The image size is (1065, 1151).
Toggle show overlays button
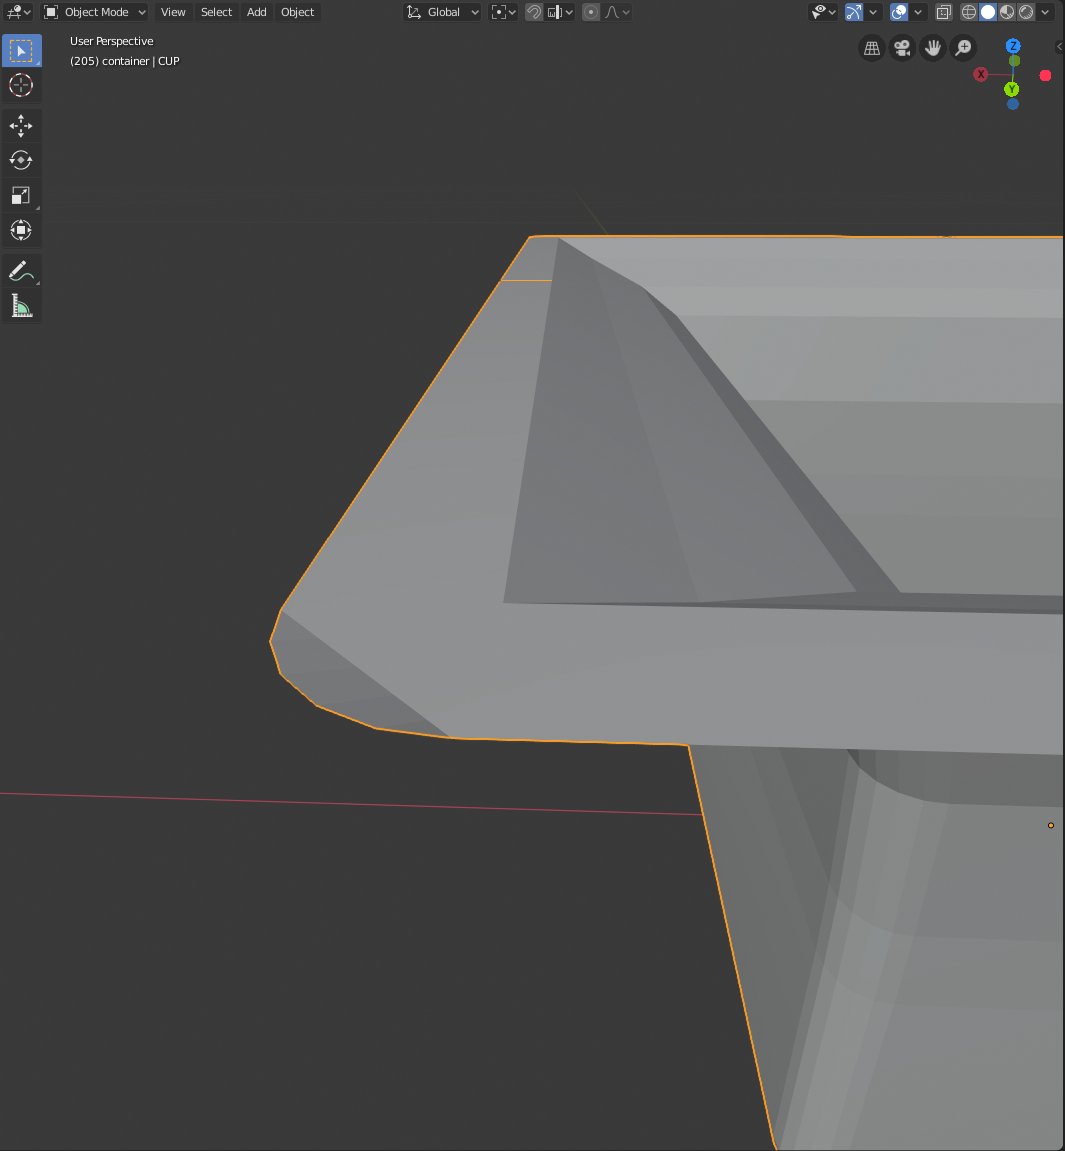[899, 12]
